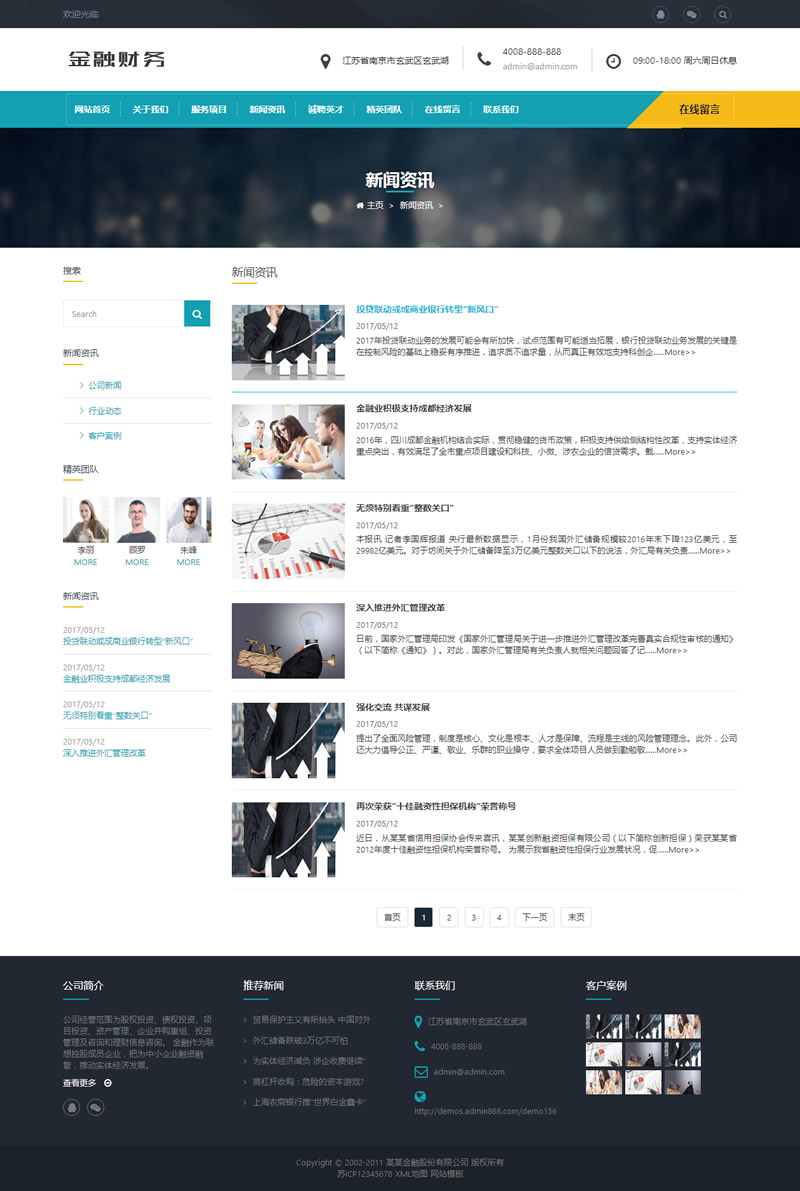Click 李丽's MORE link under 精英团队
The height and width of the screenshot is (1191, 800).
(85, 562)
